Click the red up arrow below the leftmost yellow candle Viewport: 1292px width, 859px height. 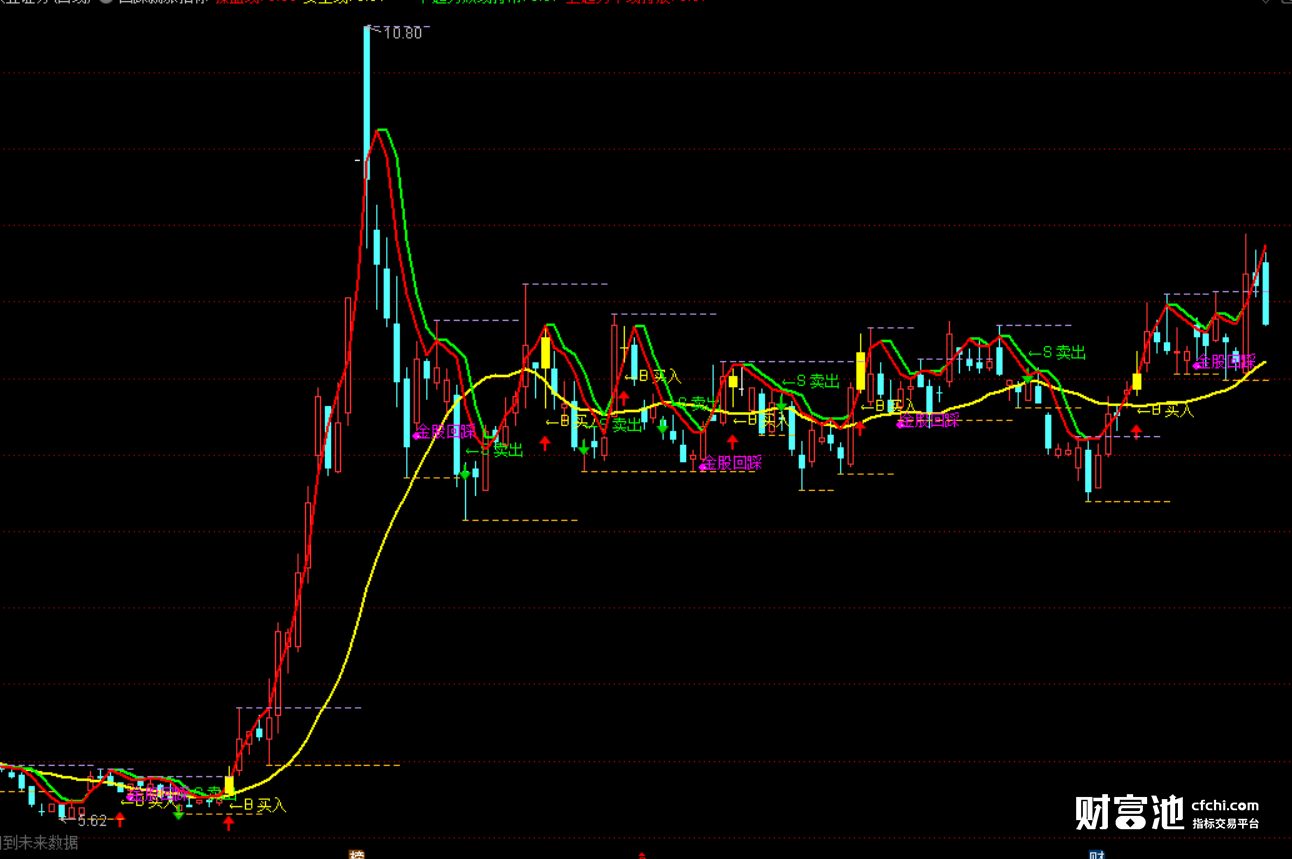228,823
